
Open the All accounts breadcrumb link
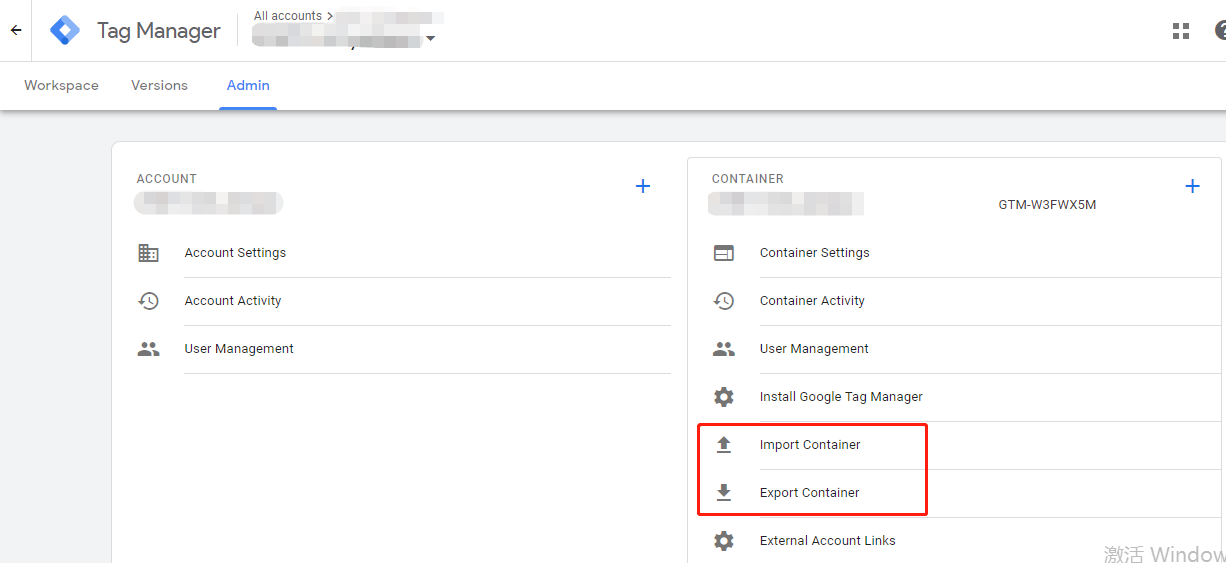[x=288, y=16]
